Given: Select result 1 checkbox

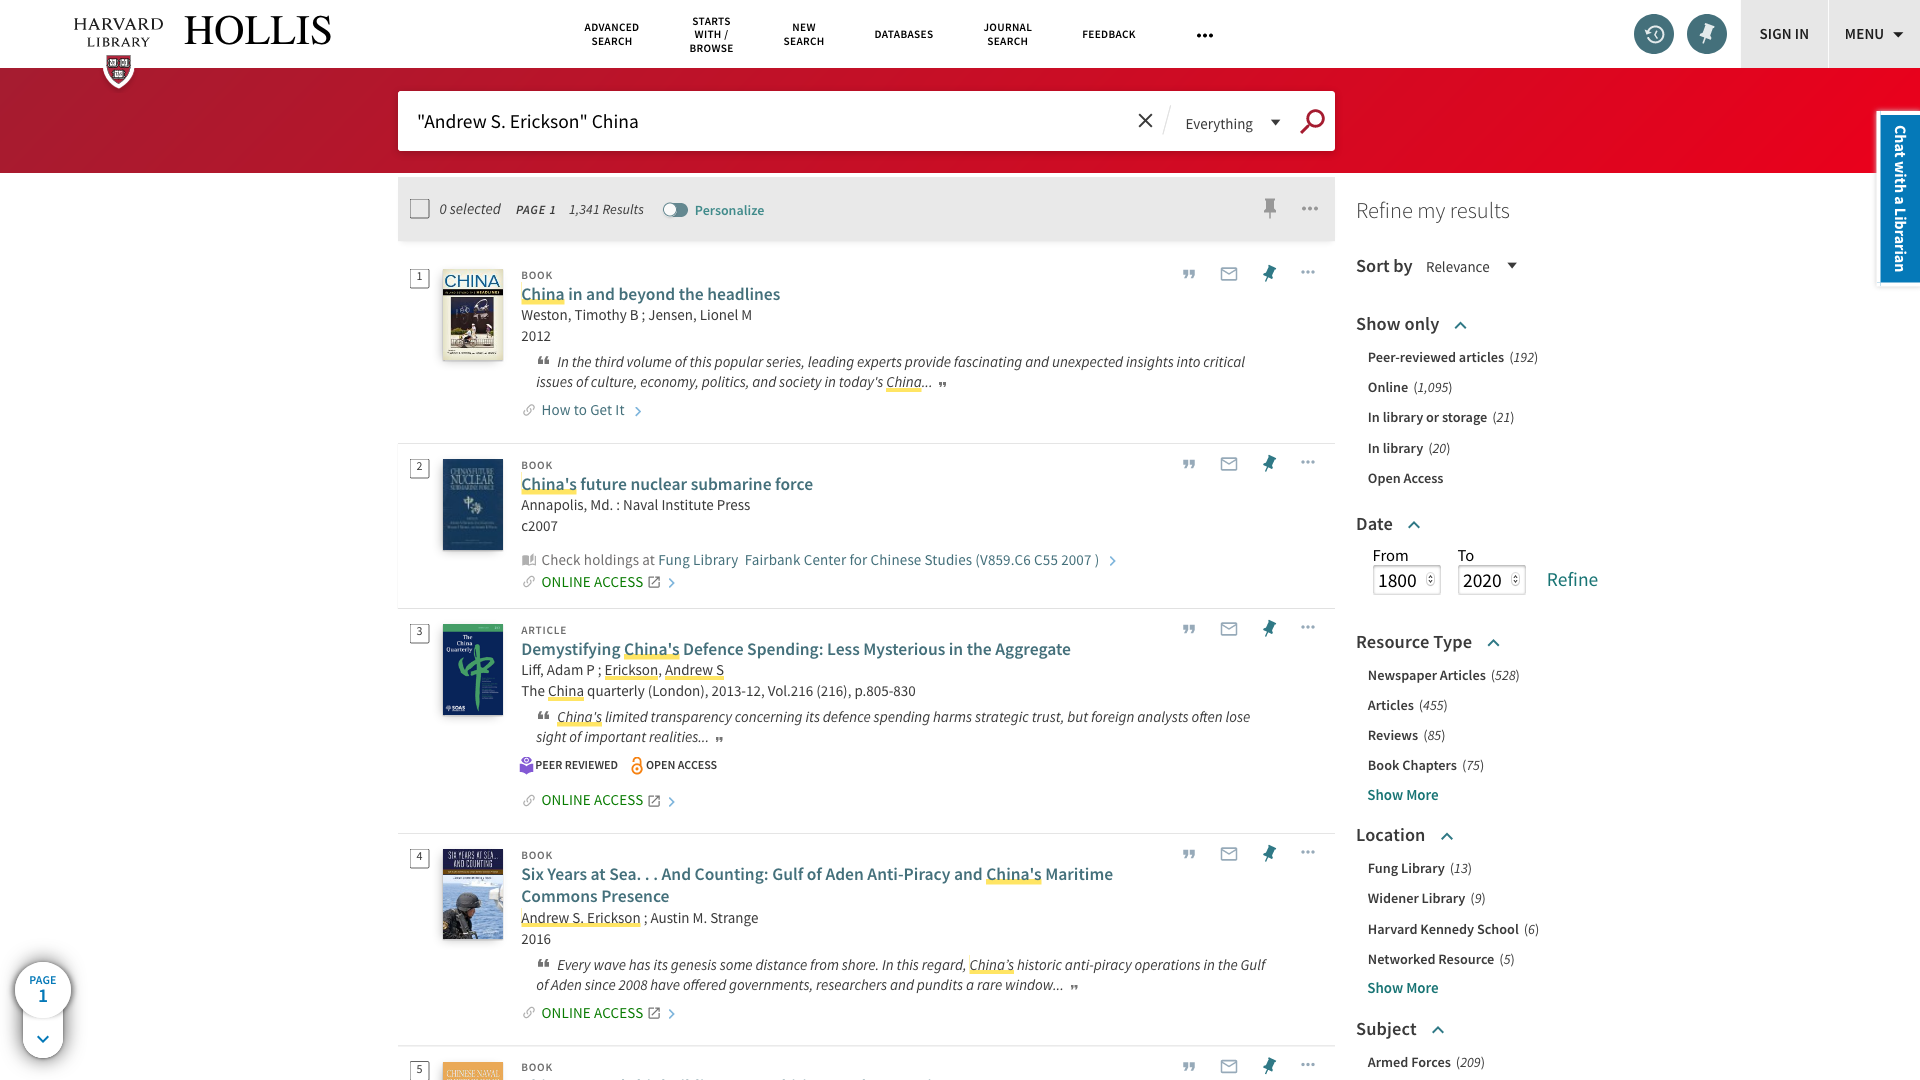Looking at the screenshot, I should [420, 278].
